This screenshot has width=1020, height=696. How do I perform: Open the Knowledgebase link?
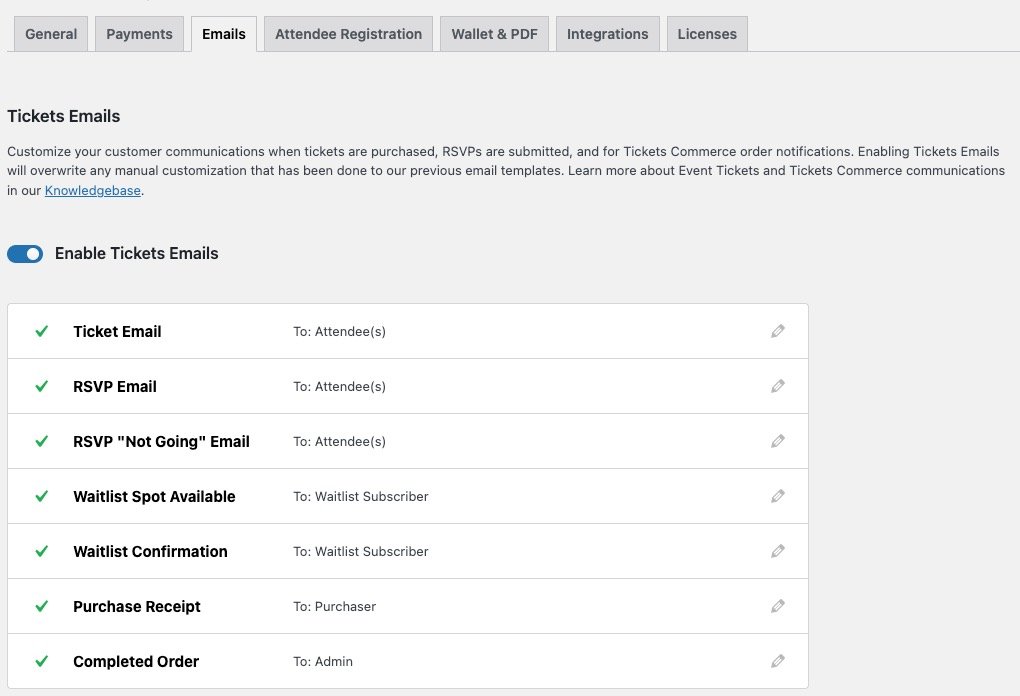(92, 190)
